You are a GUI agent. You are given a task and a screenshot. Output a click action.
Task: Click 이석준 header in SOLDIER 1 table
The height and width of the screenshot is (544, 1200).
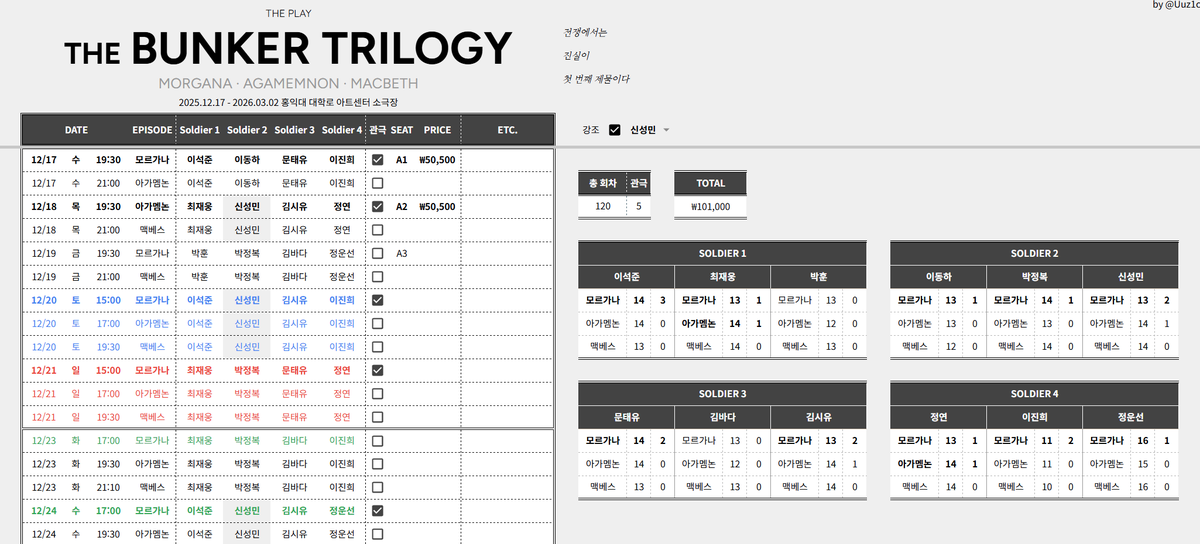626,277
